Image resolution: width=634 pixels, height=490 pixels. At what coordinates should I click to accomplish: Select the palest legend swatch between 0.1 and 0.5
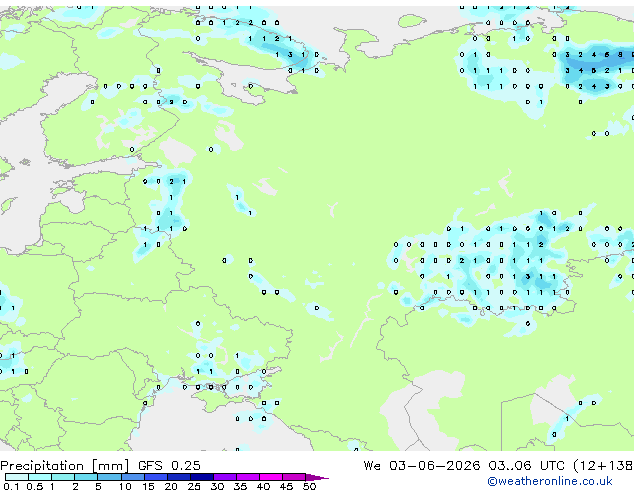(17, 477)
